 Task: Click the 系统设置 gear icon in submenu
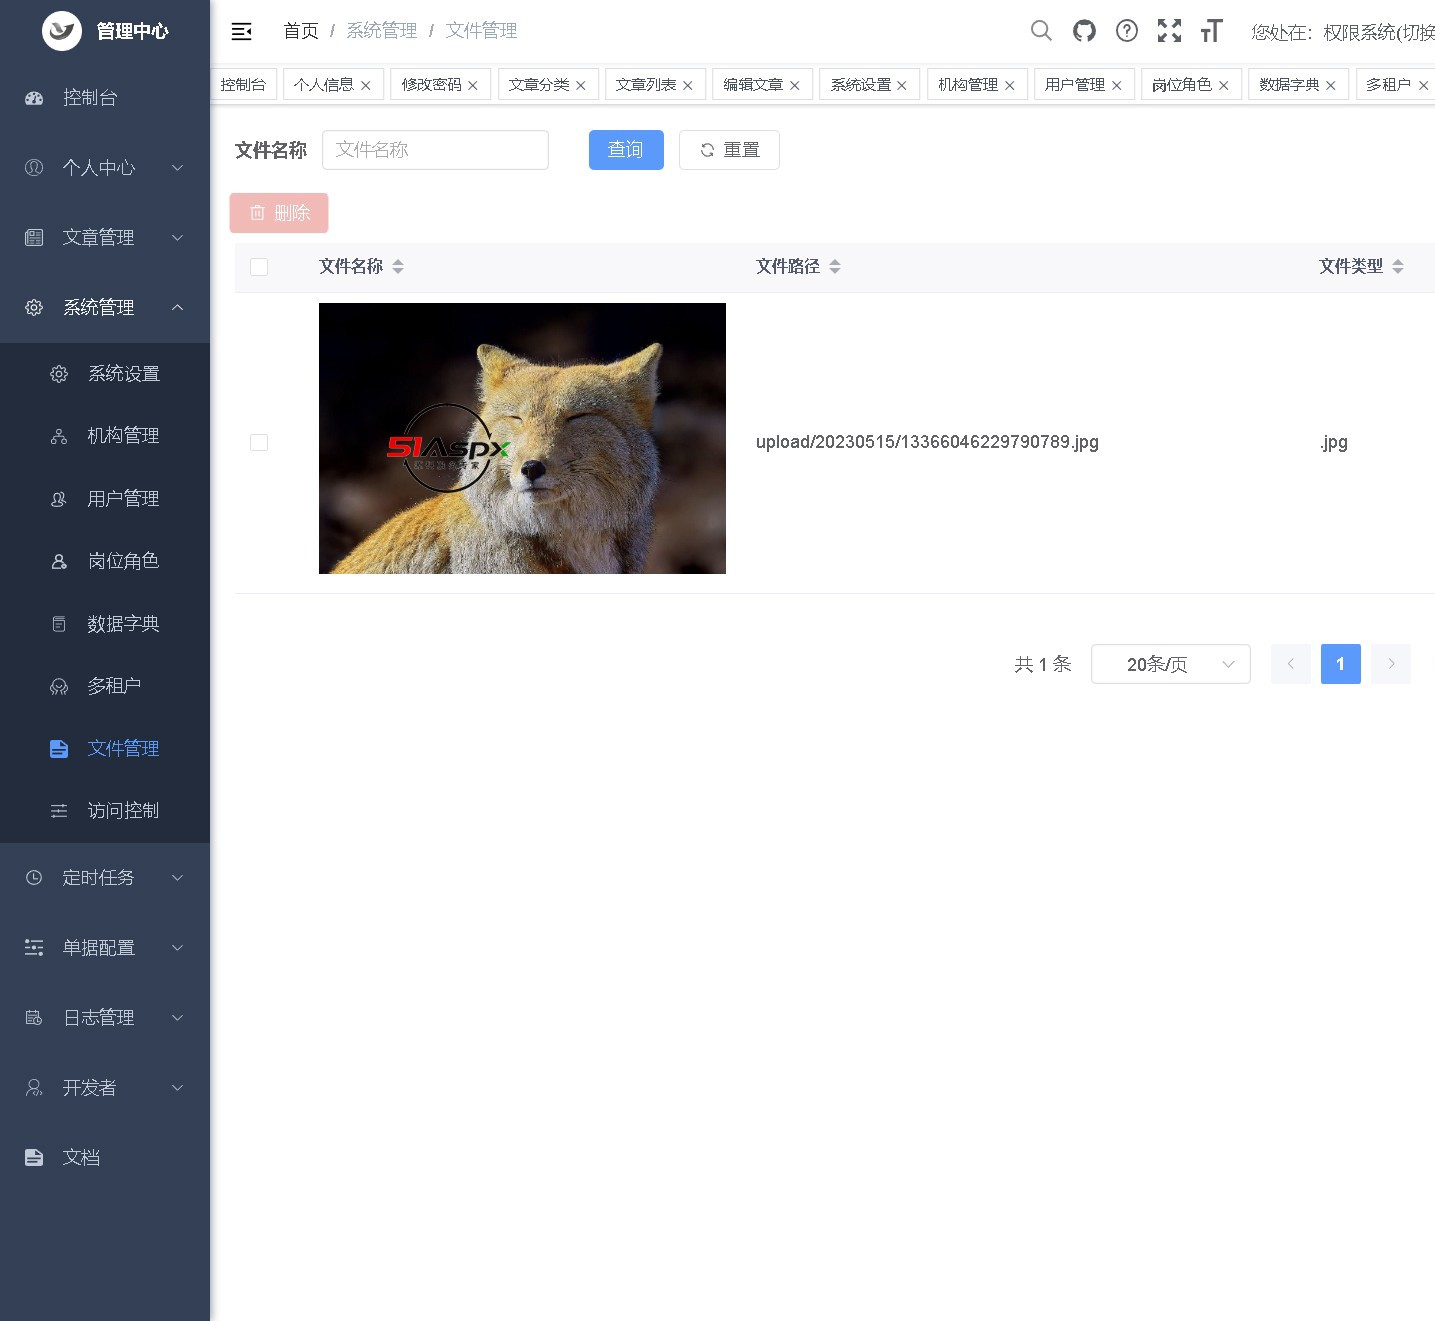59,374
